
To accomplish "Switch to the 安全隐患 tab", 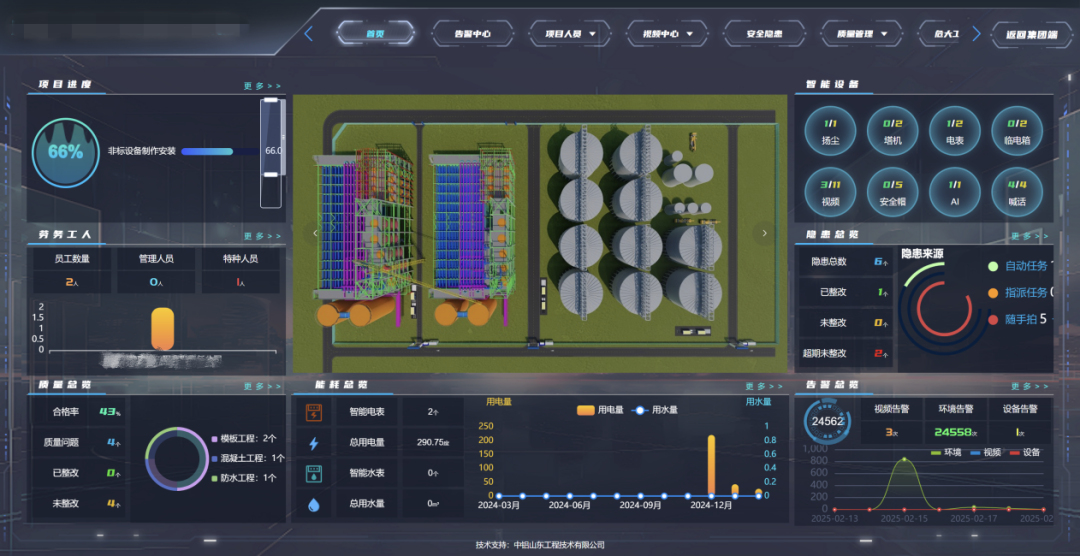I will click(764, 34).
